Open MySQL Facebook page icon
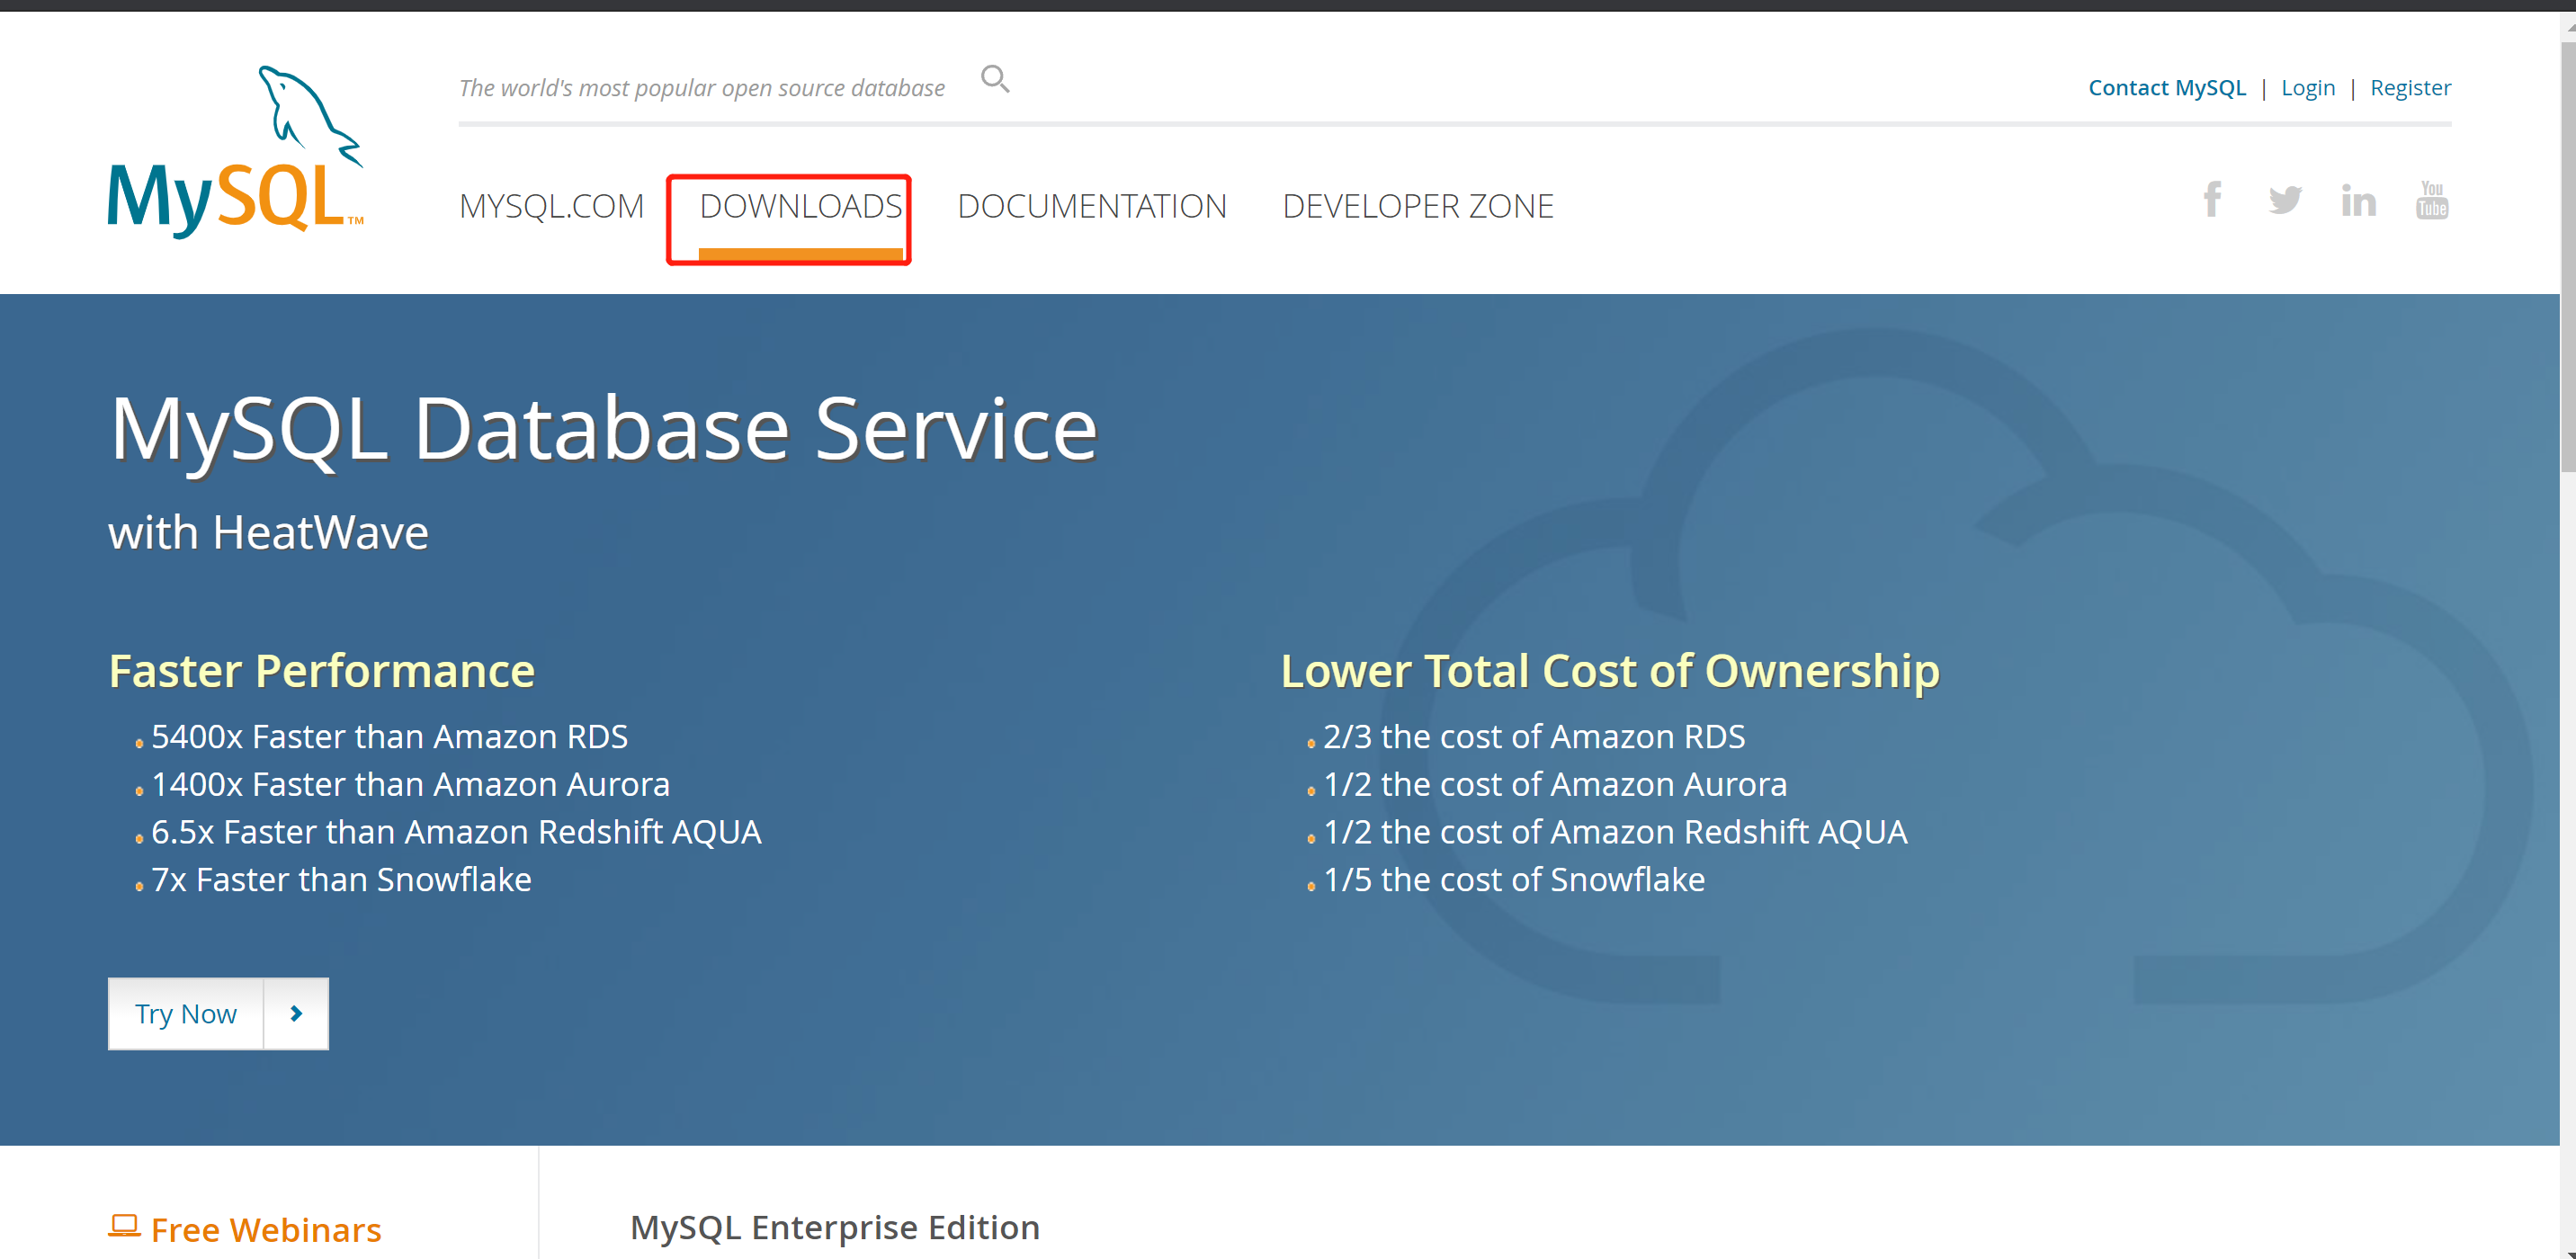 click(2212, 200)
